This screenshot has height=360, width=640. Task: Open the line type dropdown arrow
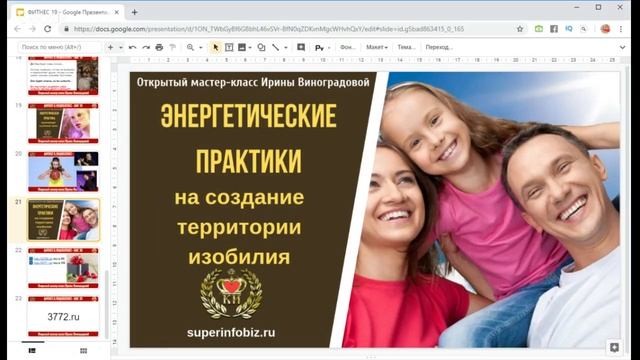(x=286, y=48)
